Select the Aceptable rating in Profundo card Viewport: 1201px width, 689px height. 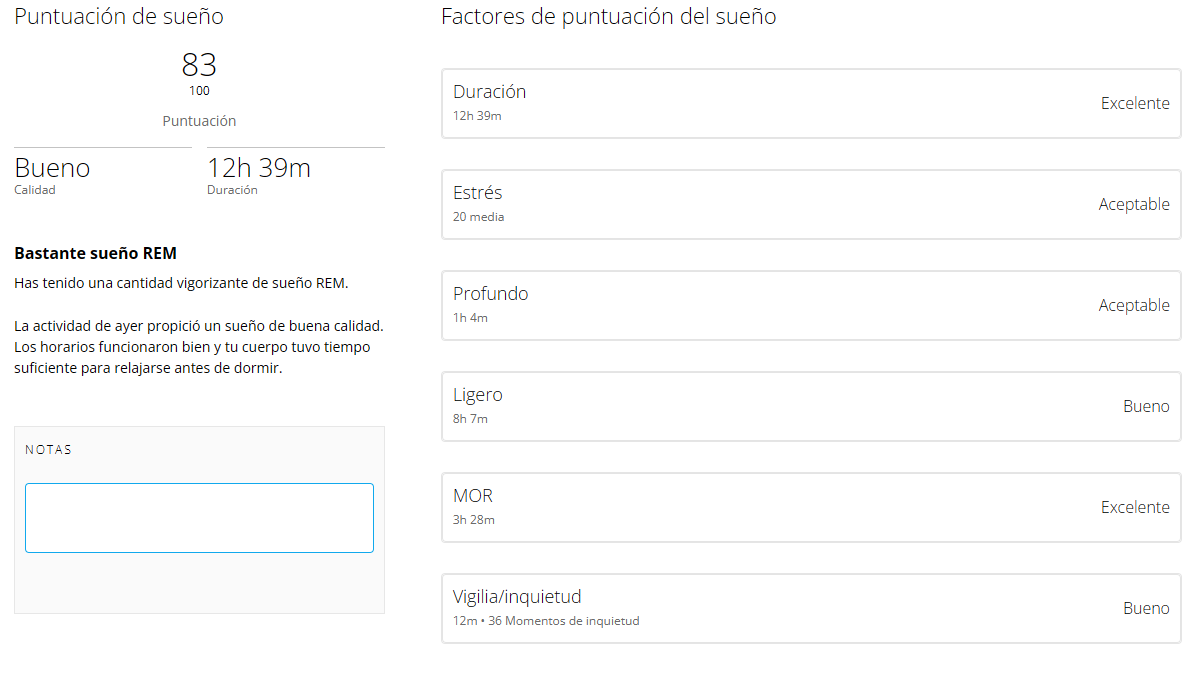(x=1134, y=305)
